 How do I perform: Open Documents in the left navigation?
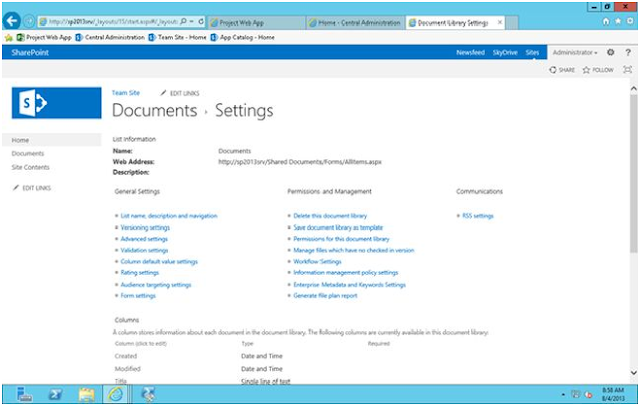(28, 153)
